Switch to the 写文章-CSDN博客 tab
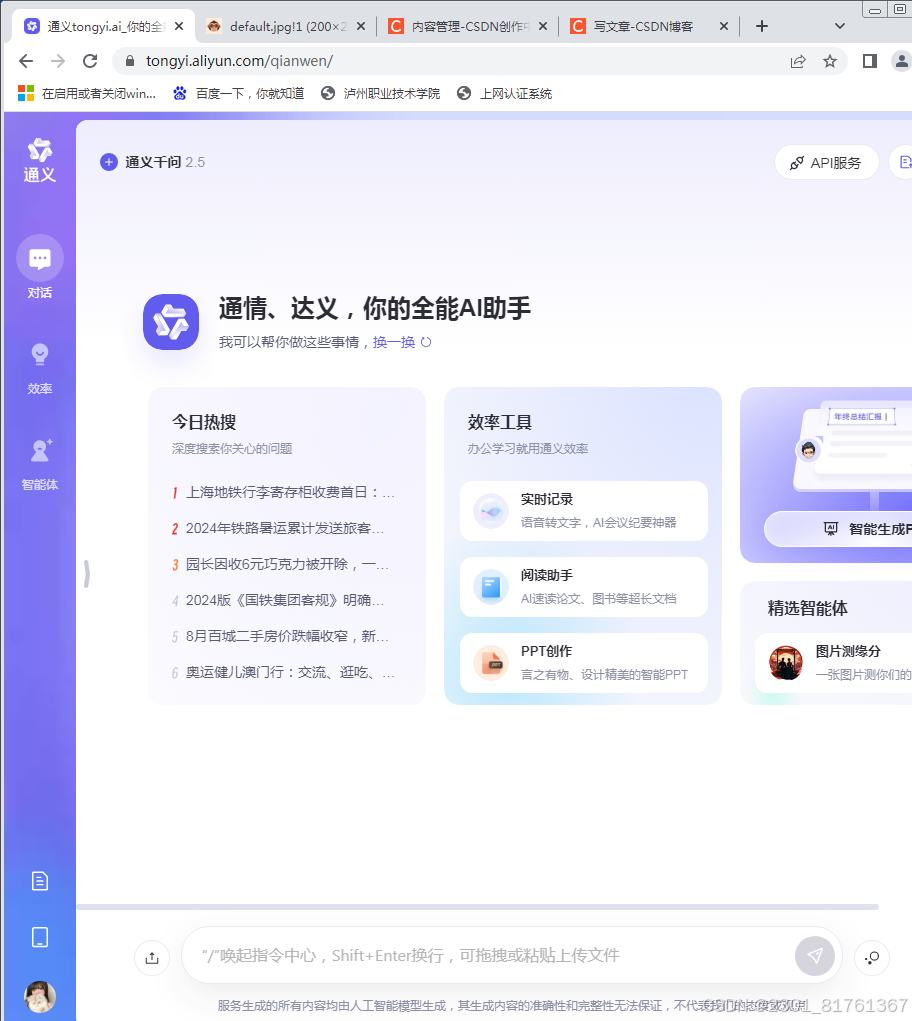Screen dimensions: 912x1021 [x=649, y=26]
